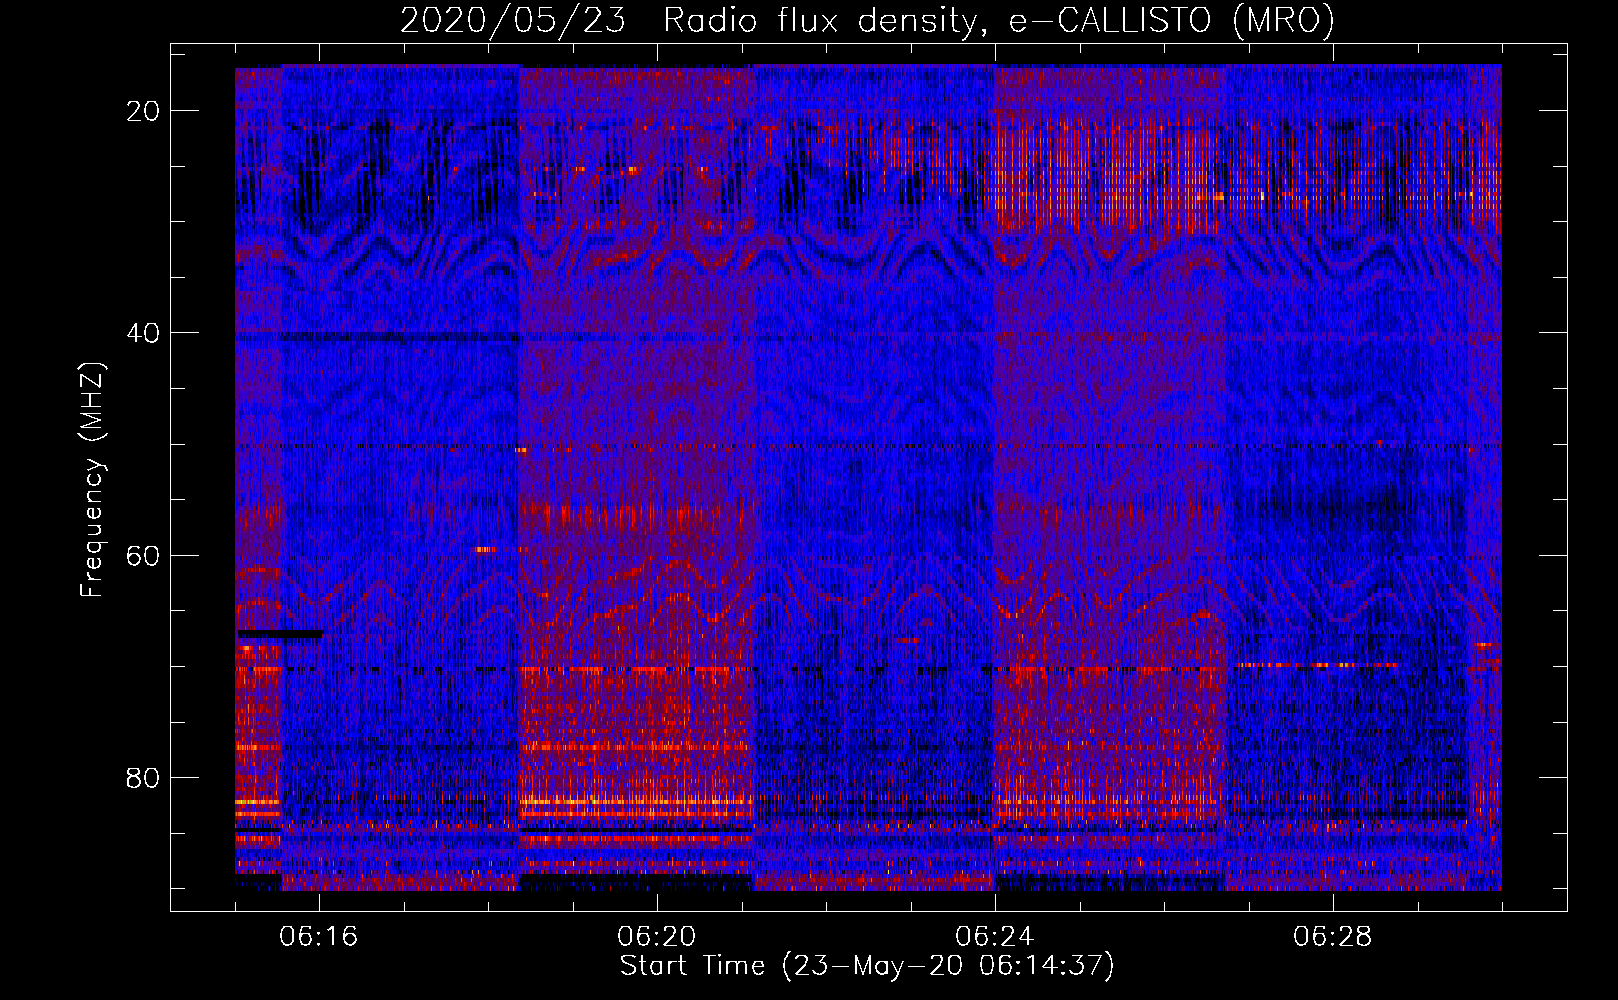The image size is (1618, 1000).
Task: Click the 'Frequency (MHZ)' axis label
Action: point(92,480)
